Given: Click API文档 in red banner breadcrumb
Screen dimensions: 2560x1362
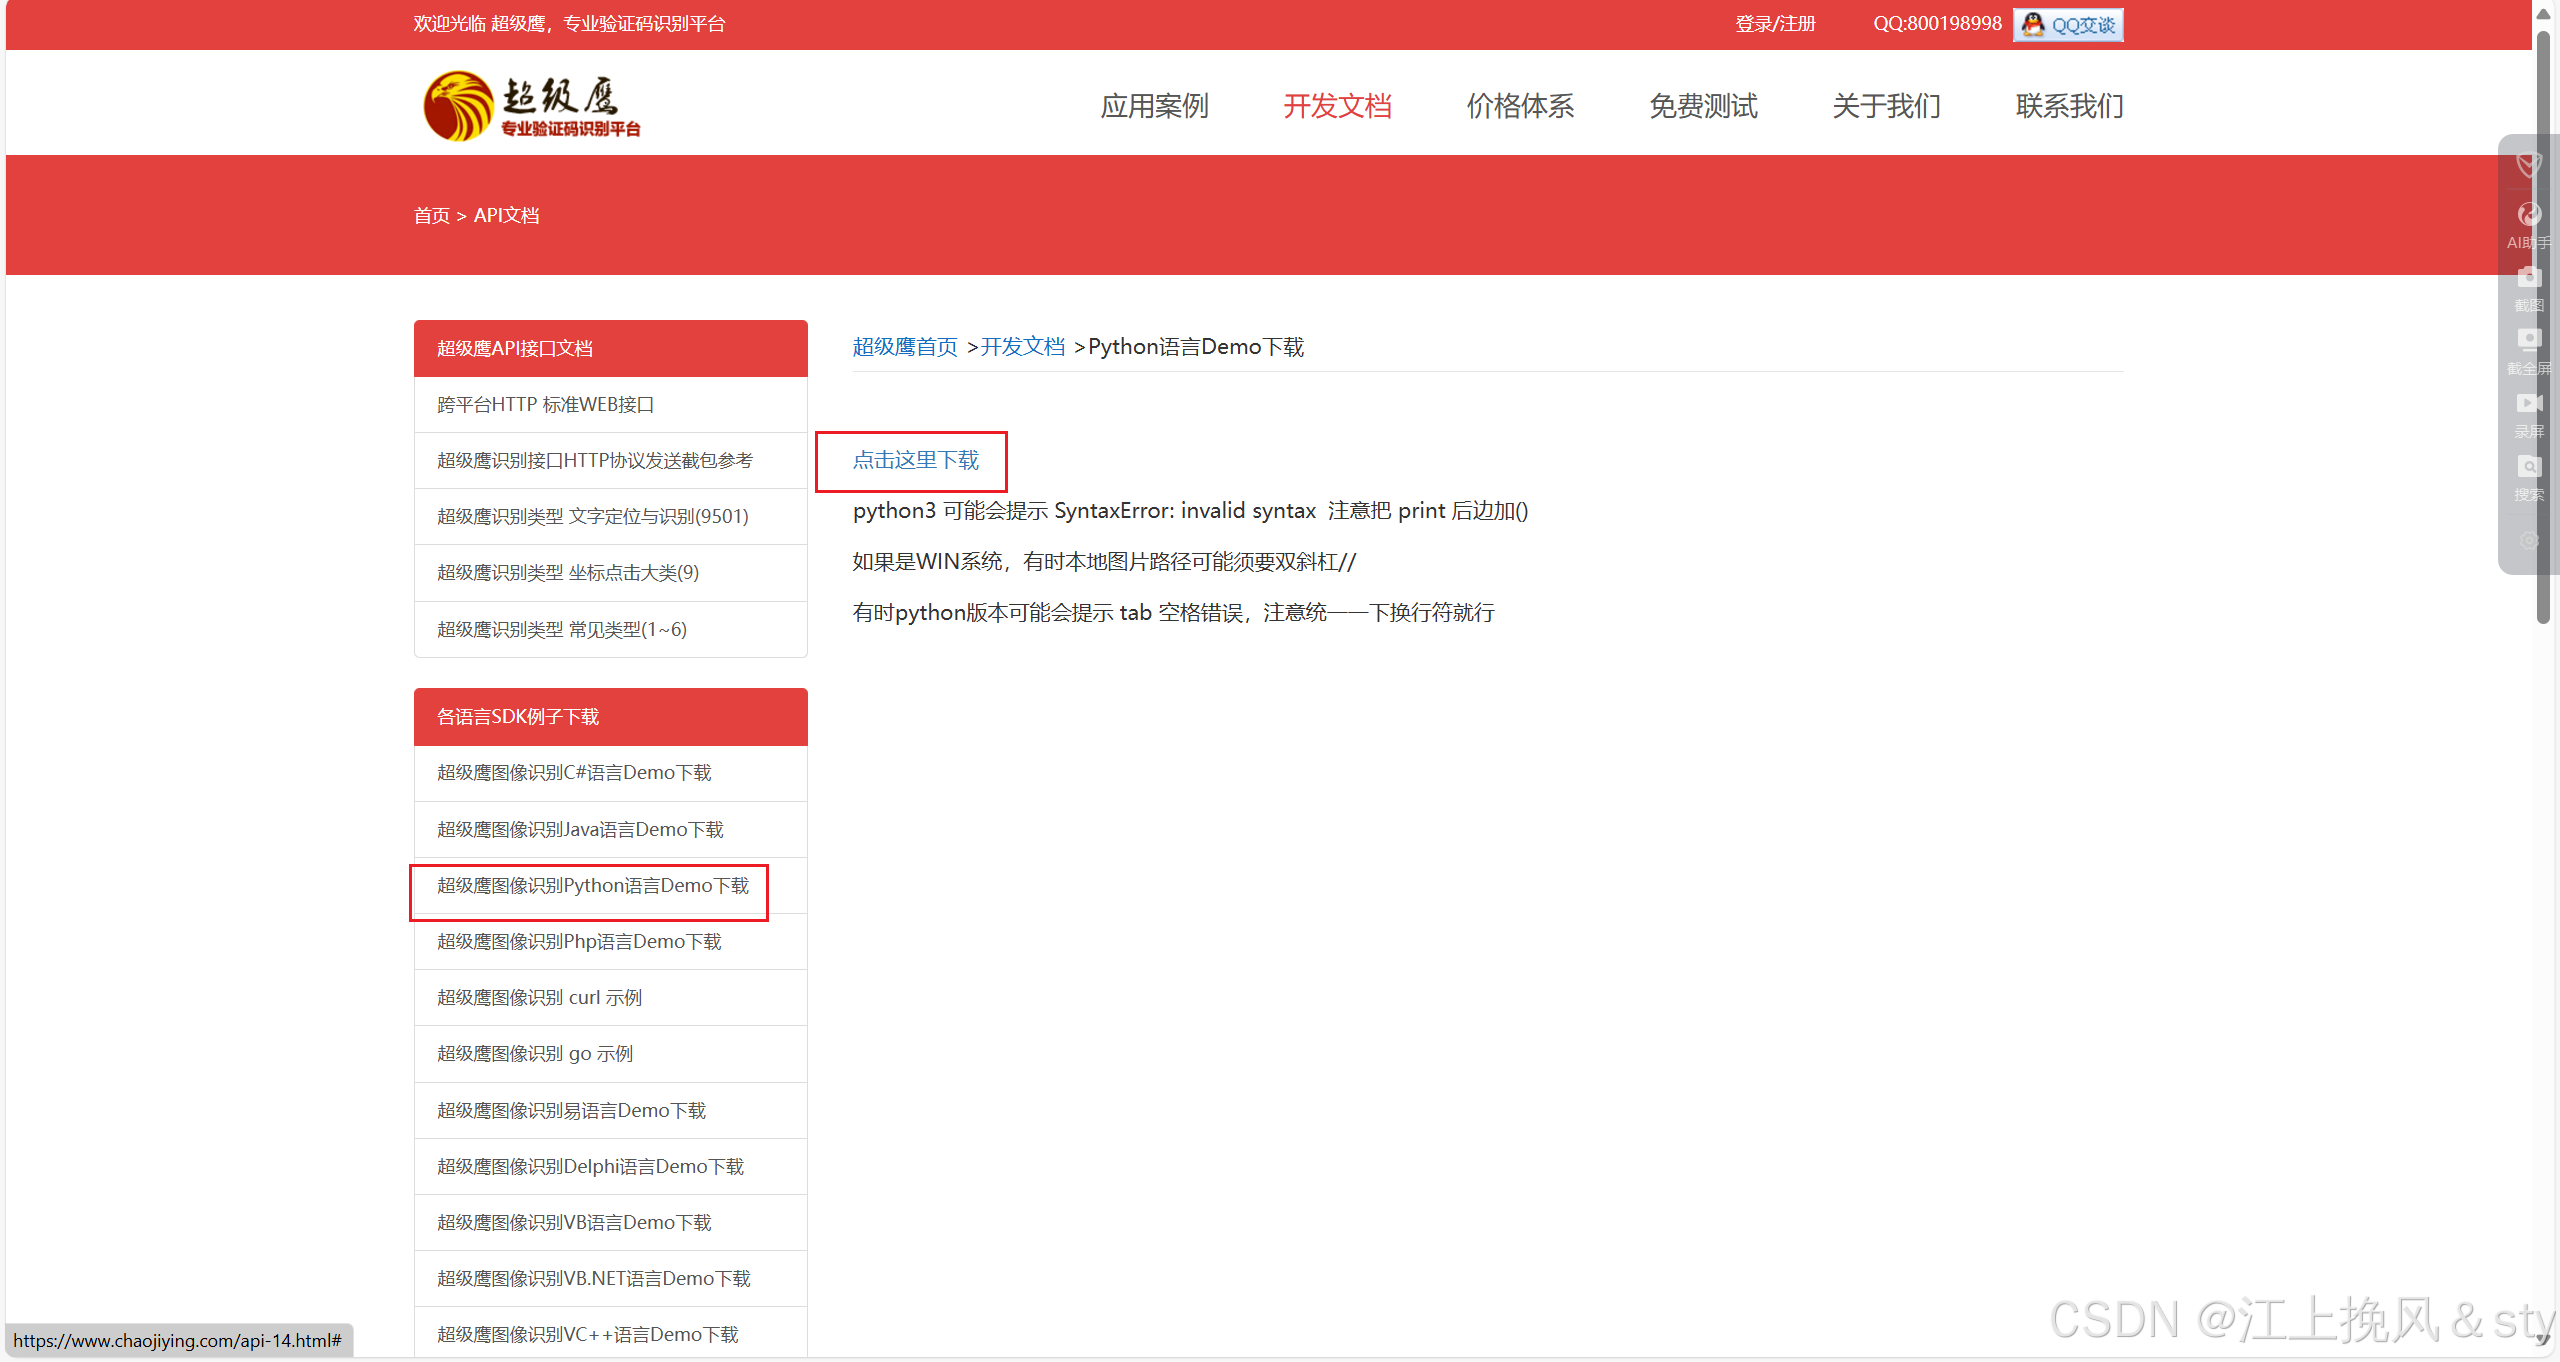Looking at the screenshot, I should 506,215.
